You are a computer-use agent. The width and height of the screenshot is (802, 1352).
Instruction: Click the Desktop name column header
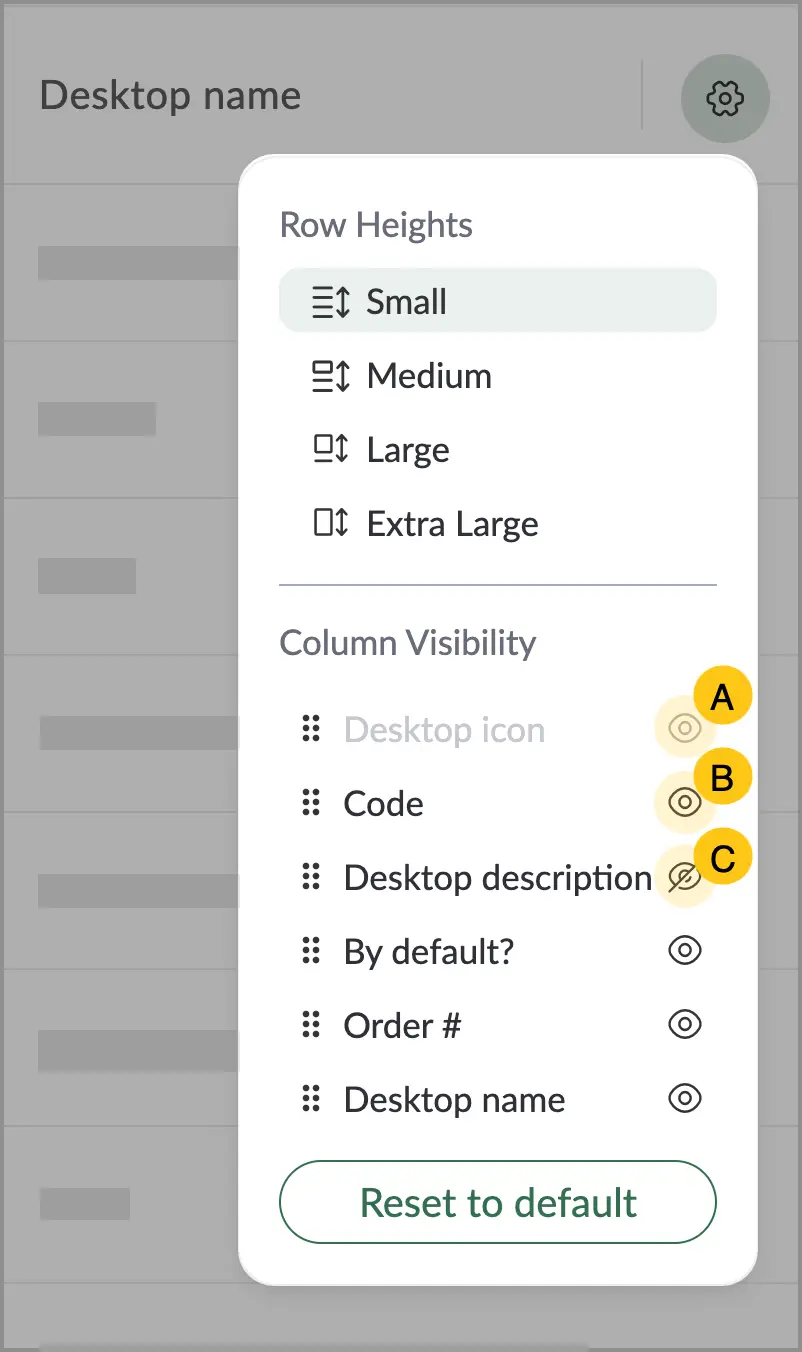click(x=170, y=96)
